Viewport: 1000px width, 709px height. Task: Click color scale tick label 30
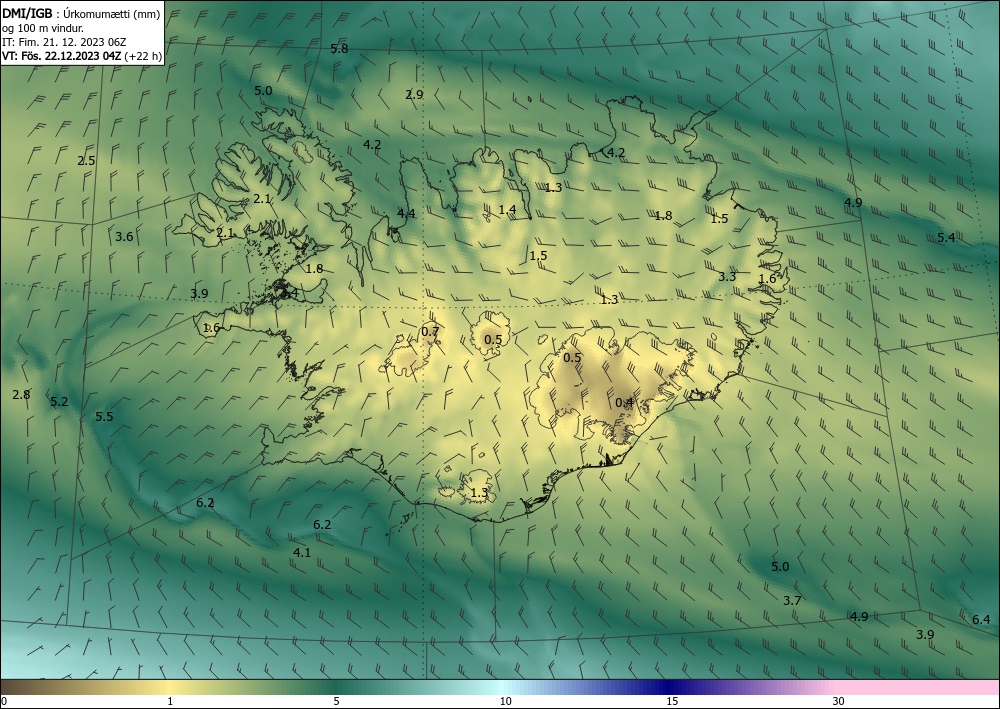(x=839, y=701)
